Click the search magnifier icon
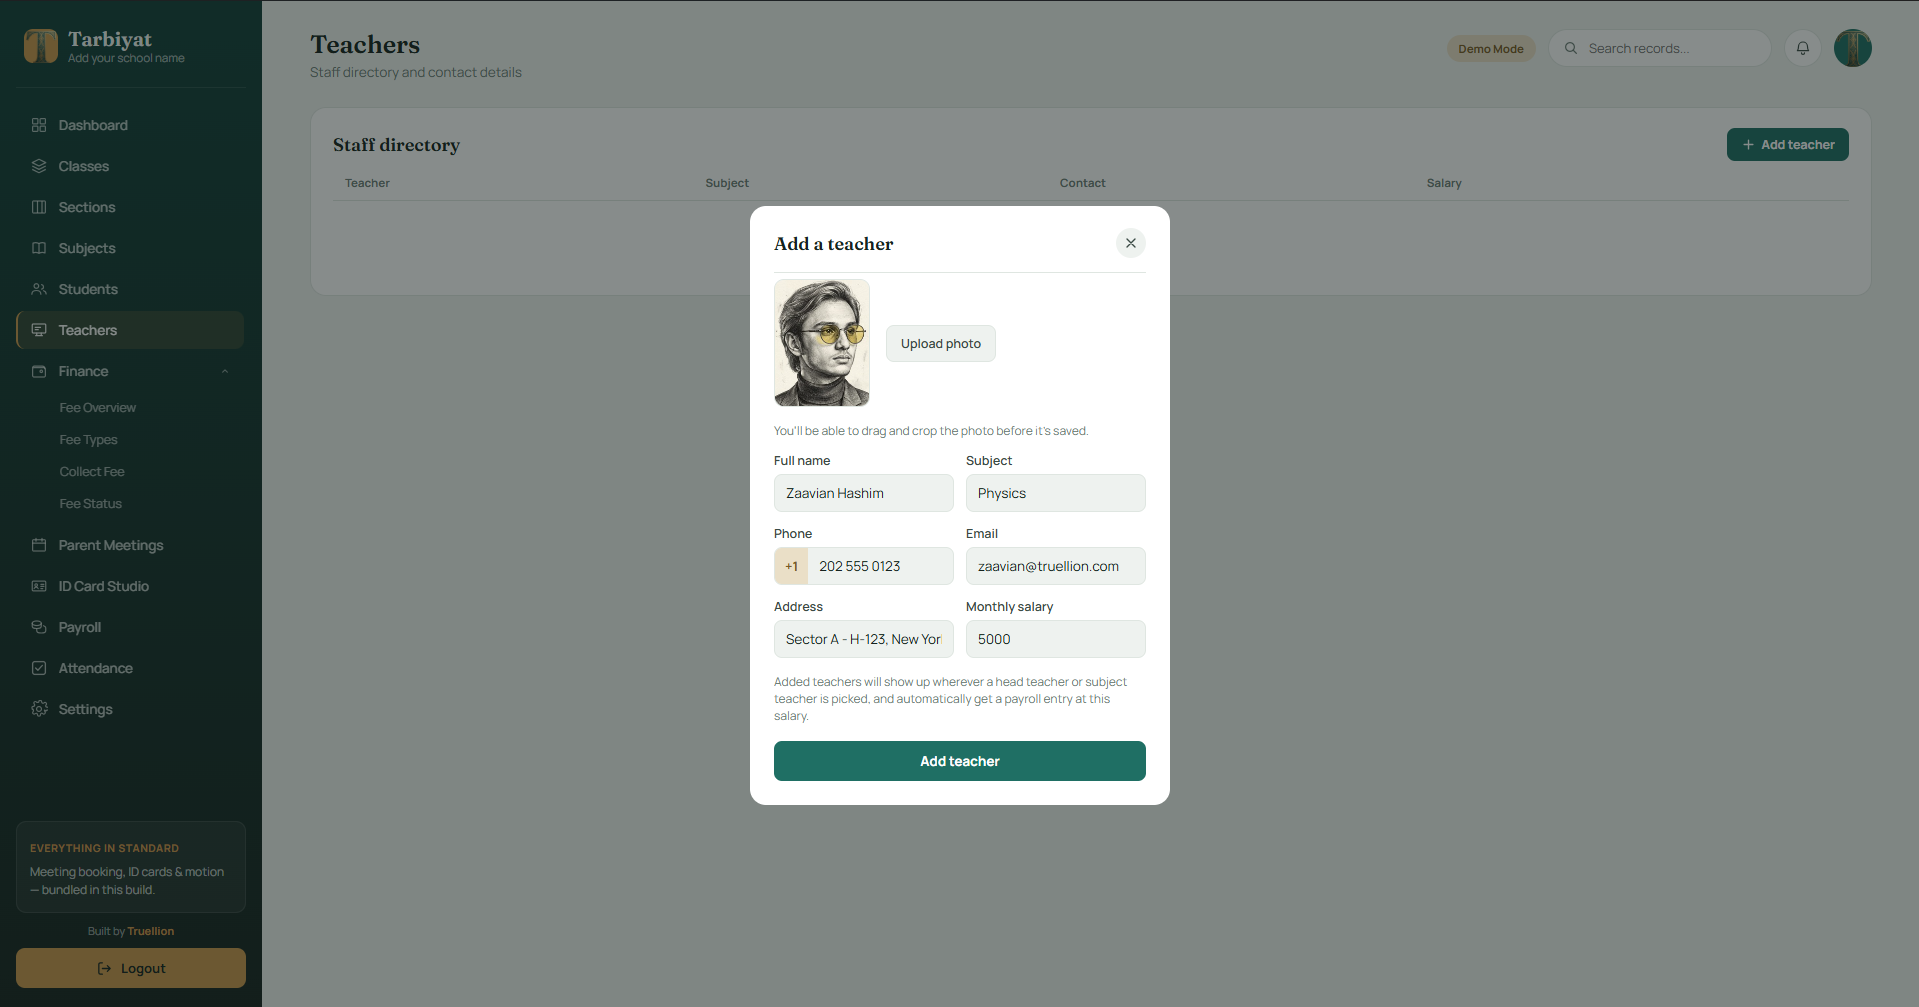The width and height of the screenshot is (1919, 1007). pyautogui.click(x=1571, y=48)
